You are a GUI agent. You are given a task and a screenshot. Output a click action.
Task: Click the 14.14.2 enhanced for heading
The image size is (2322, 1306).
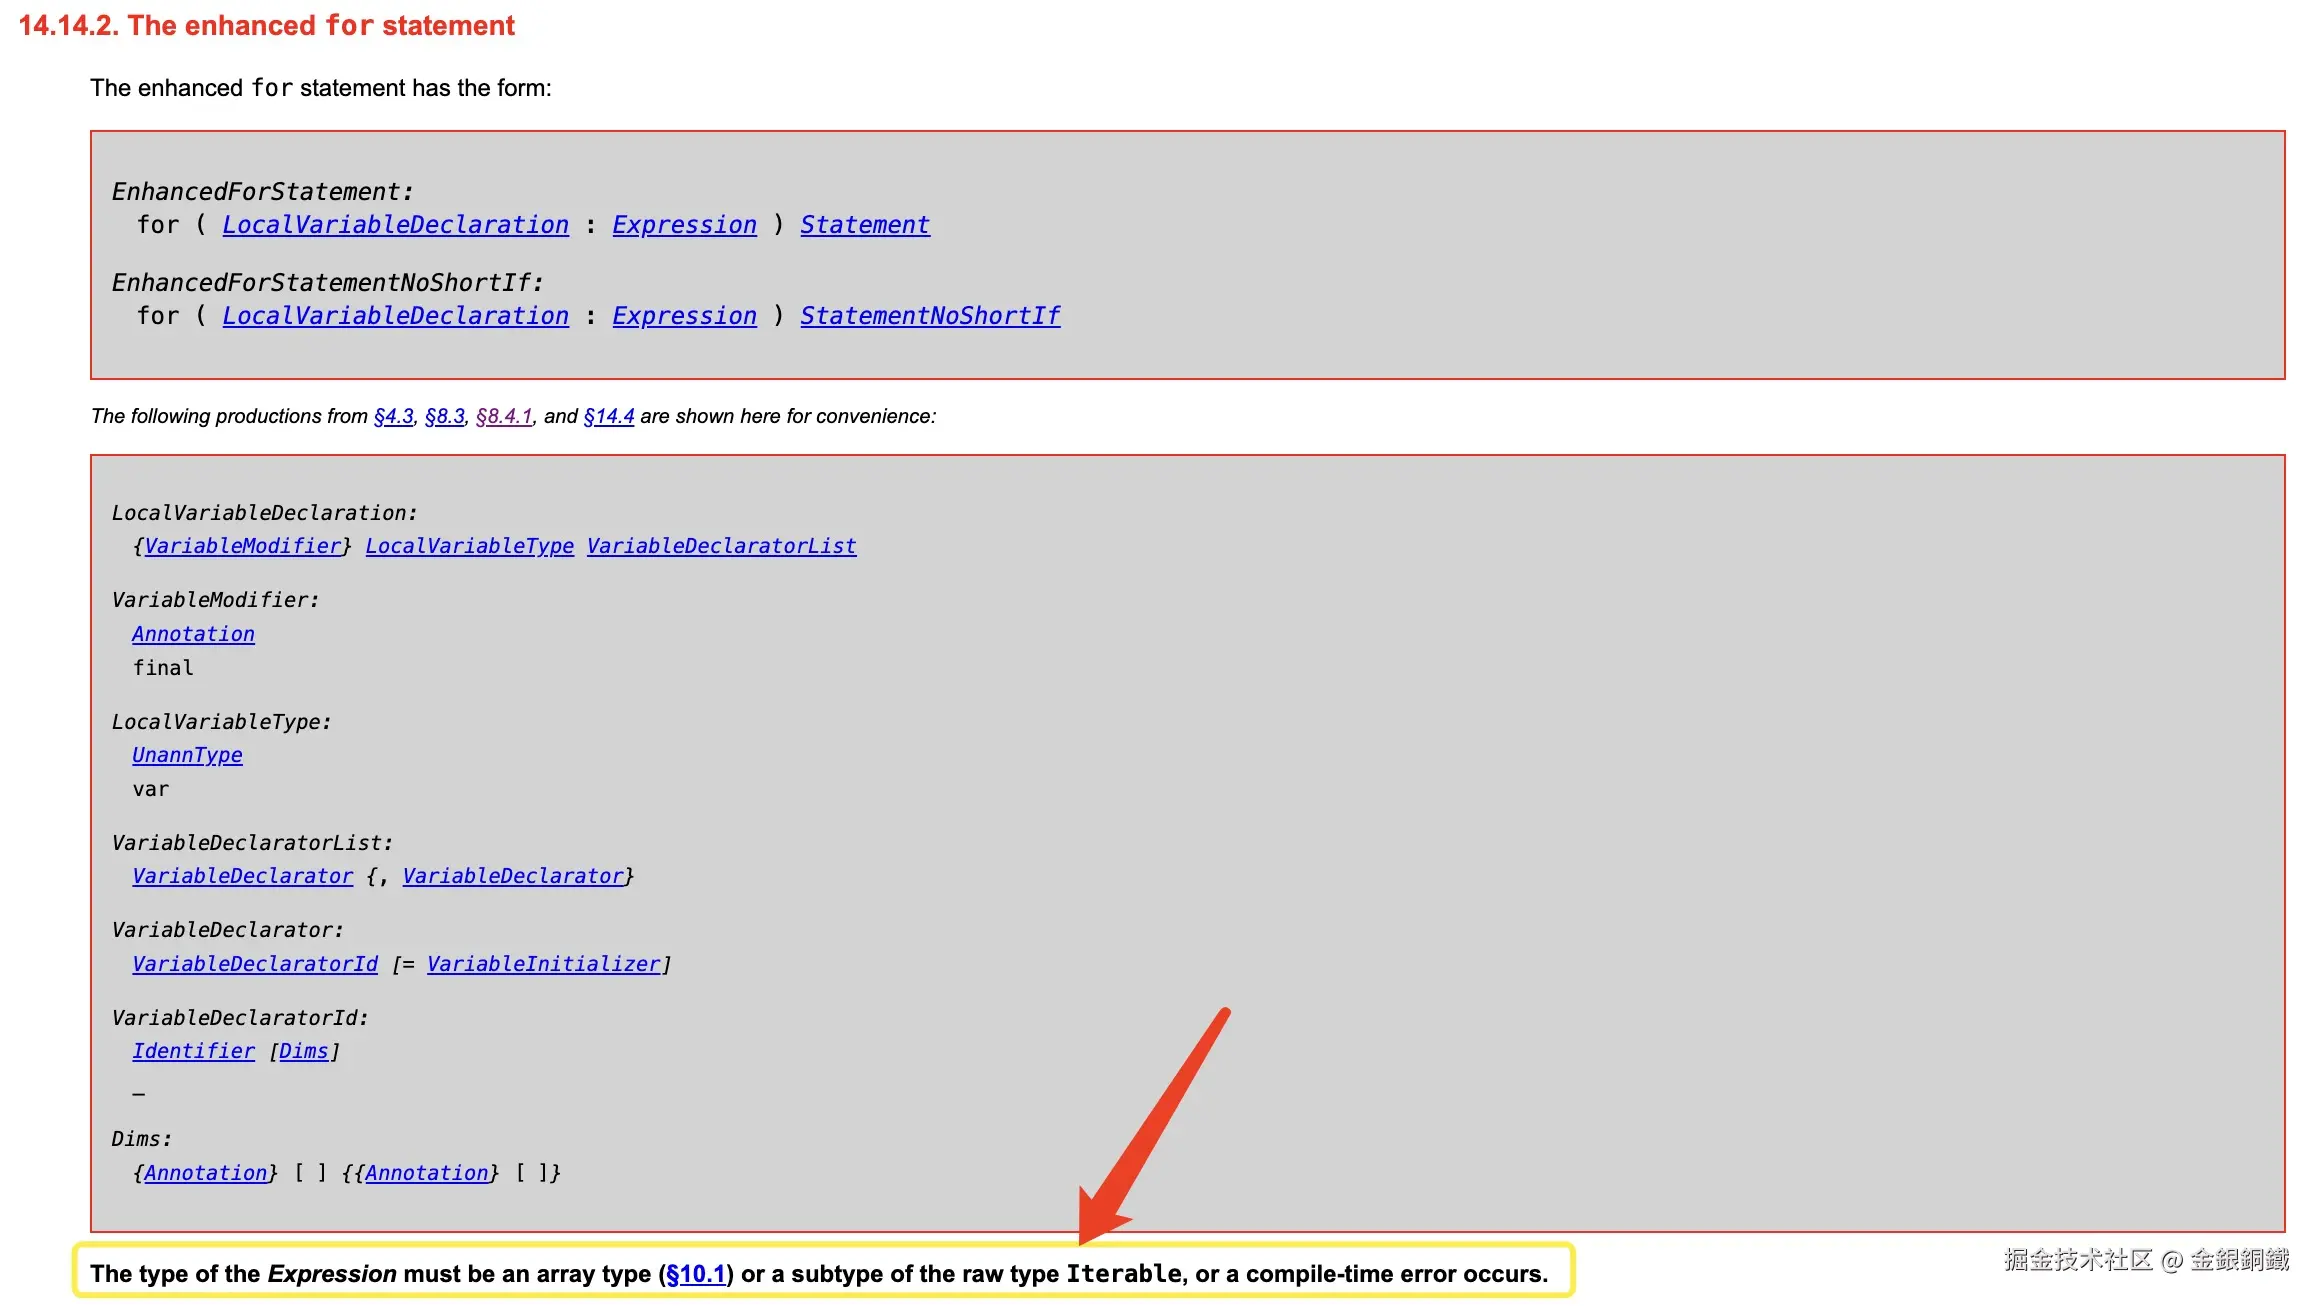[266, 25]
